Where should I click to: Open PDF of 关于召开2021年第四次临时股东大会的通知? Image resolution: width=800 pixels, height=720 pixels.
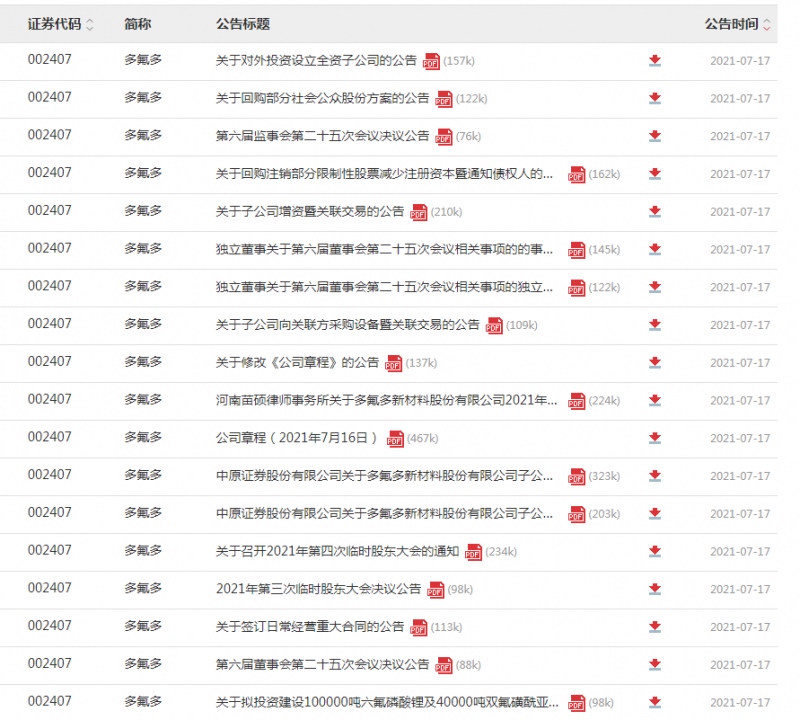[474, 551]
